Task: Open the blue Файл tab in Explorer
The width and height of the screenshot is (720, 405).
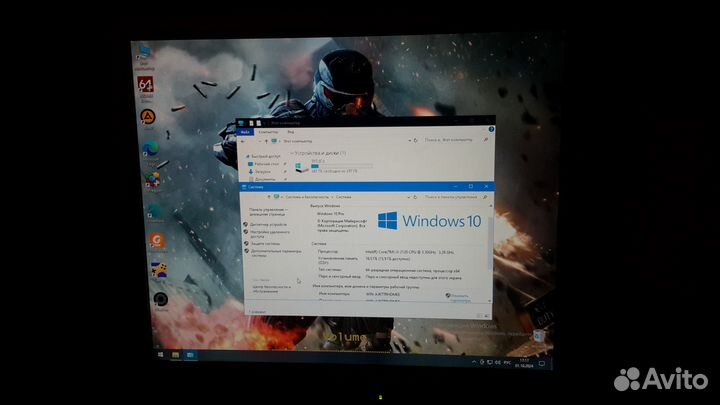Action: pos(245,132)
